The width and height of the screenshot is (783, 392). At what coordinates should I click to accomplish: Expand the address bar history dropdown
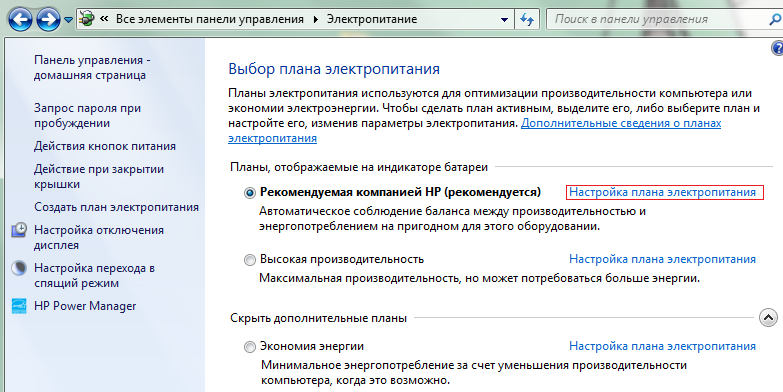[x=504, y=20]
